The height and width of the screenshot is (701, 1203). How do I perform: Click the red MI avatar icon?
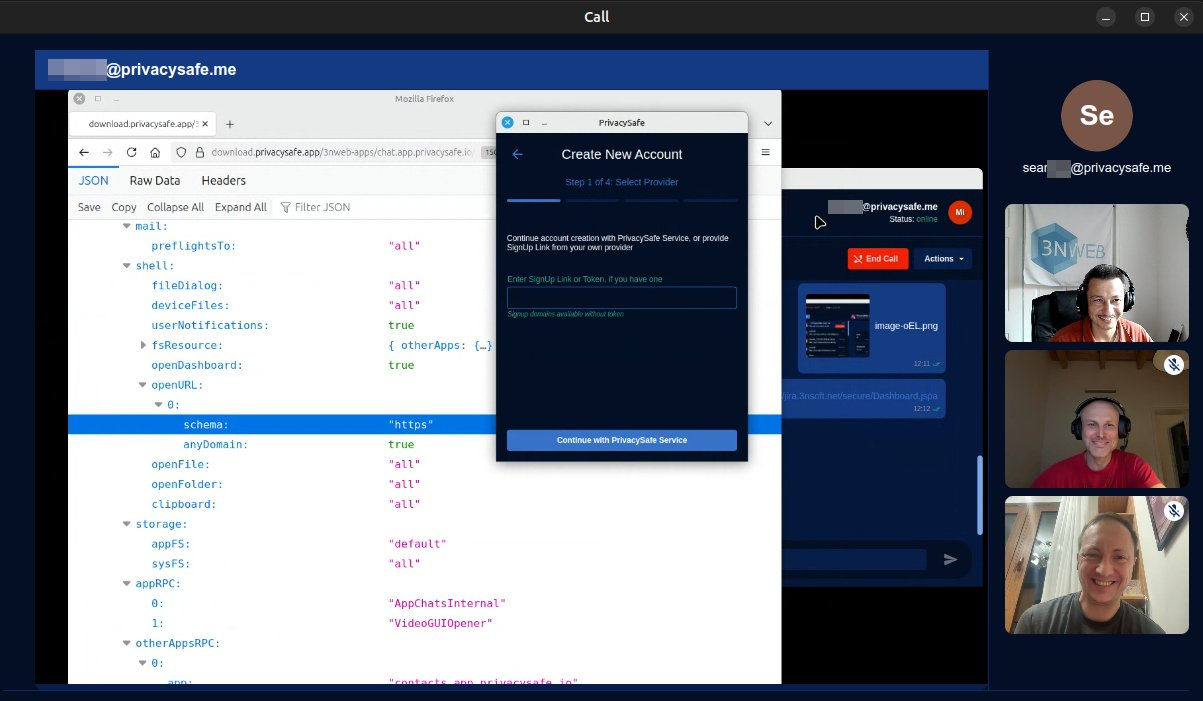pos(959,212)
